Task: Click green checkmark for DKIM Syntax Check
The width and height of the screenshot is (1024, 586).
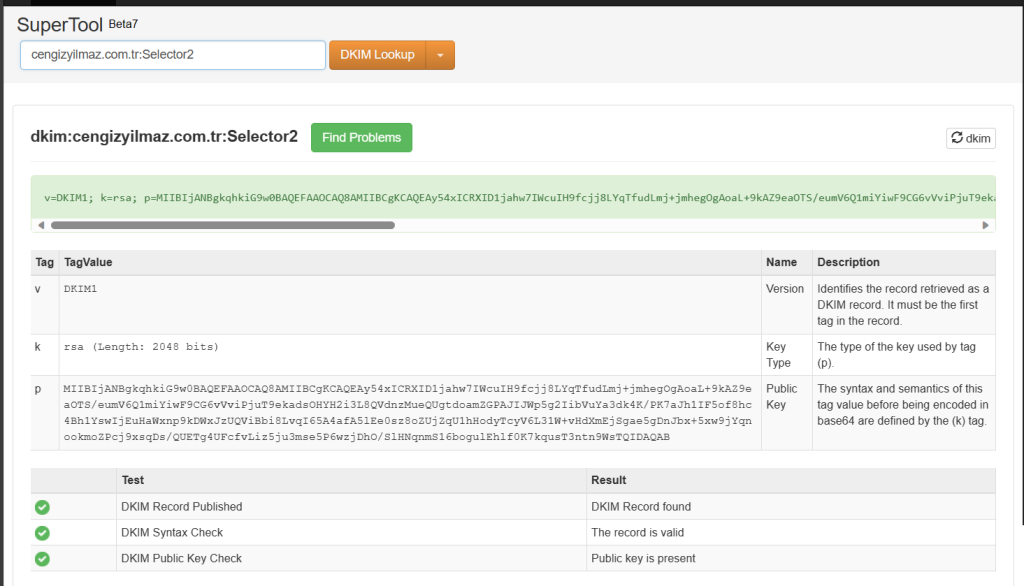Action: (x=42, y=533)
